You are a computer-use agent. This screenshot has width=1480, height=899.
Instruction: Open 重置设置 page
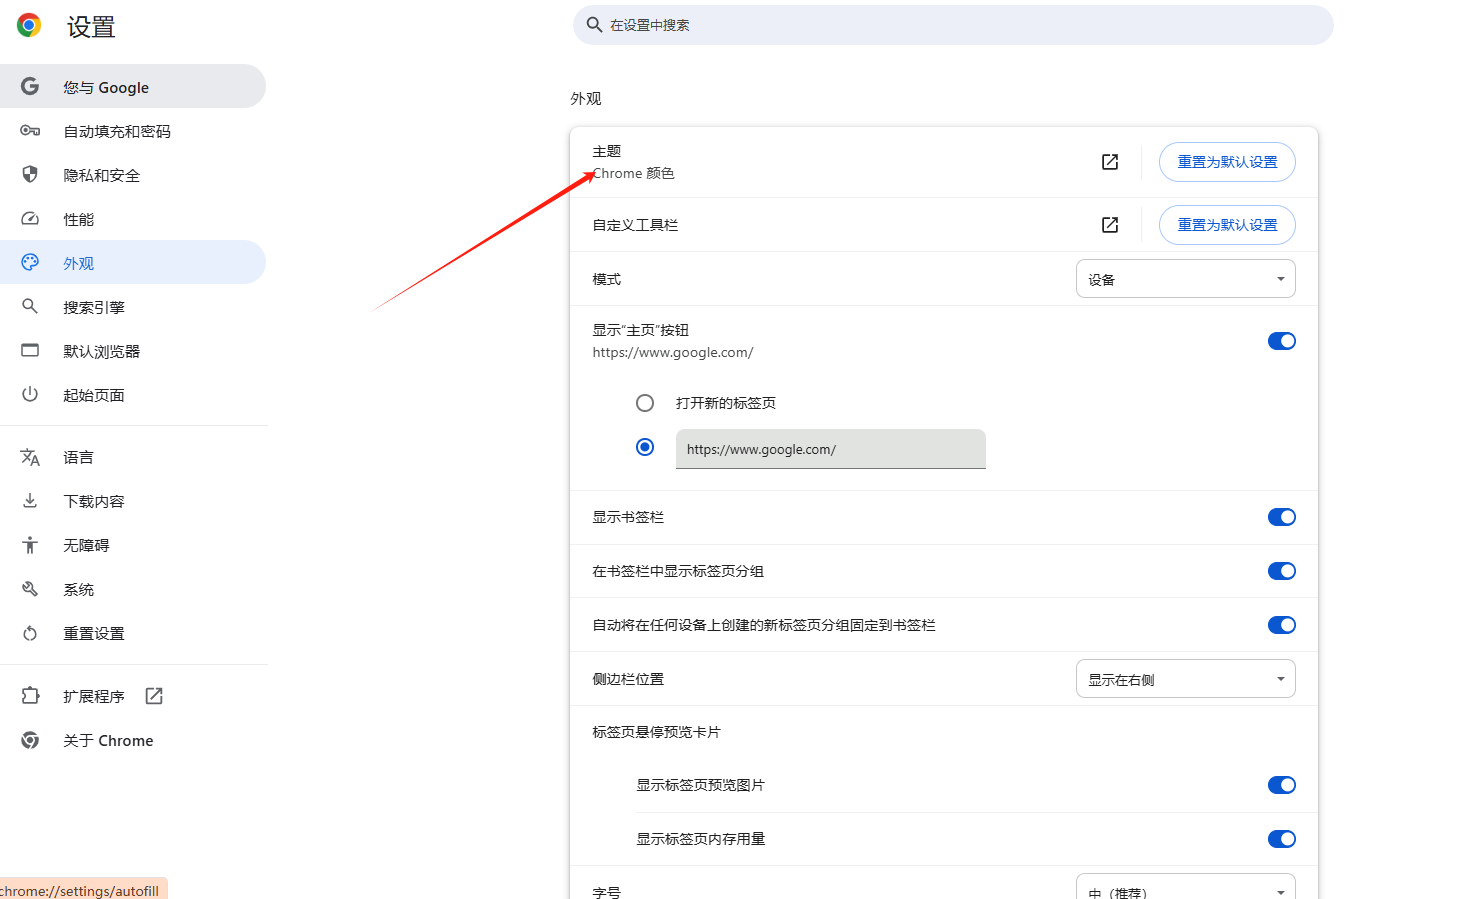coord(133,633)
